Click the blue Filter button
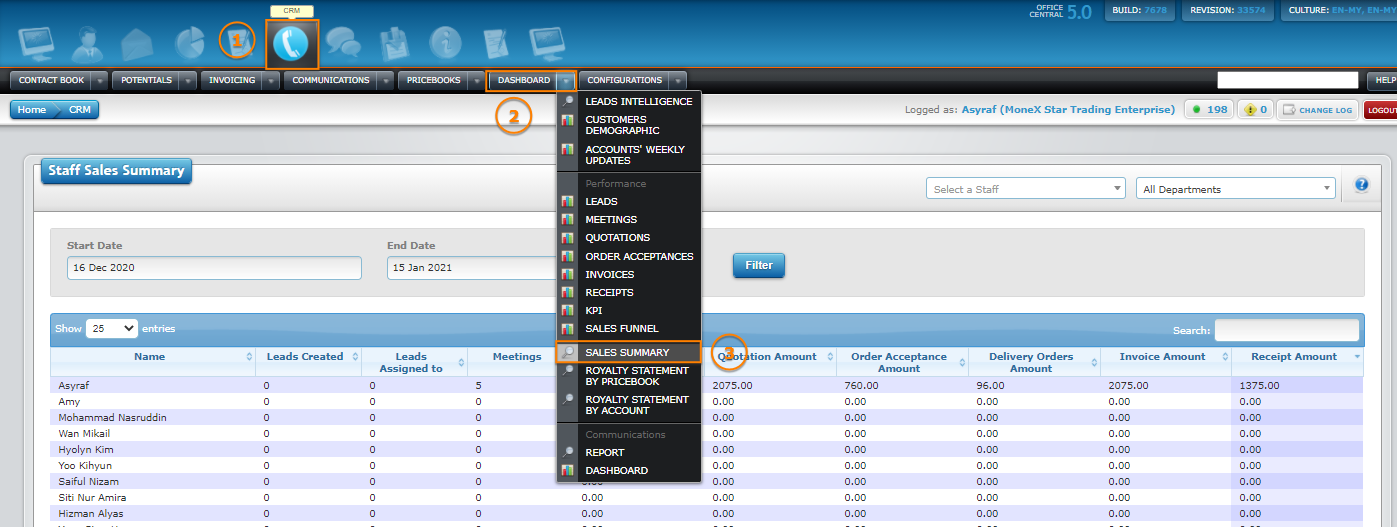This screenshot has height=527, width=1397. pos(759,265)
